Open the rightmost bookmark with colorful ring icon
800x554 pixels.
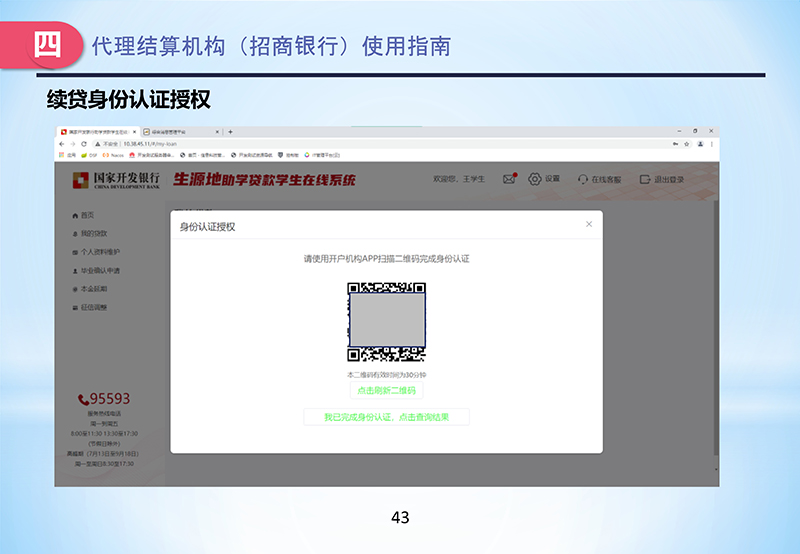(322, 155)
